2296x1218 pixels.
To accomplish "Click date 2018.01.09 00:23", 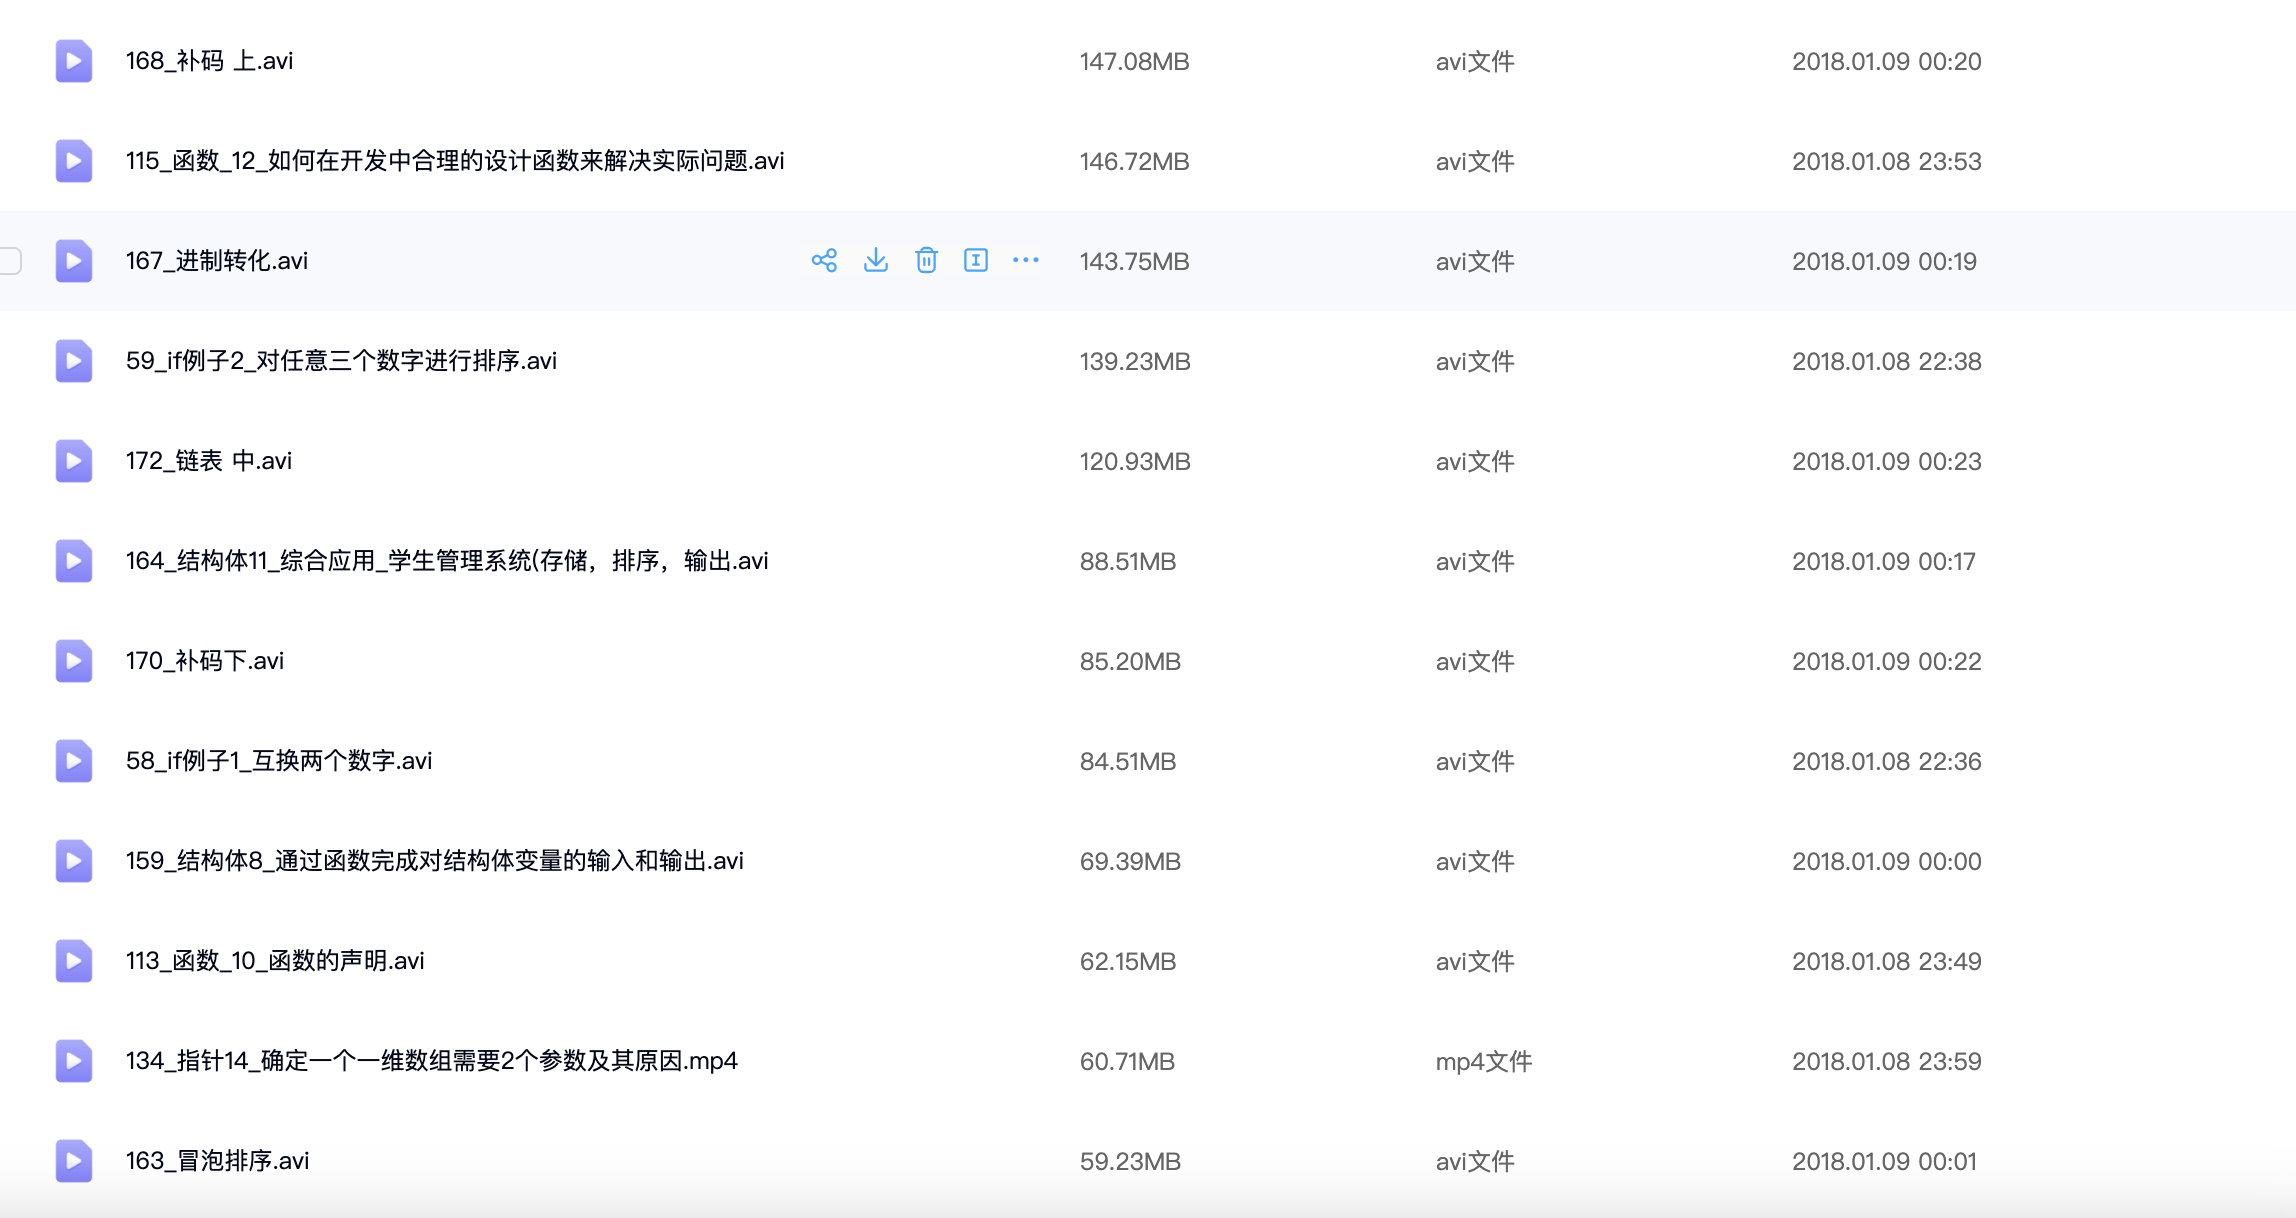I will click(1886, 462).
